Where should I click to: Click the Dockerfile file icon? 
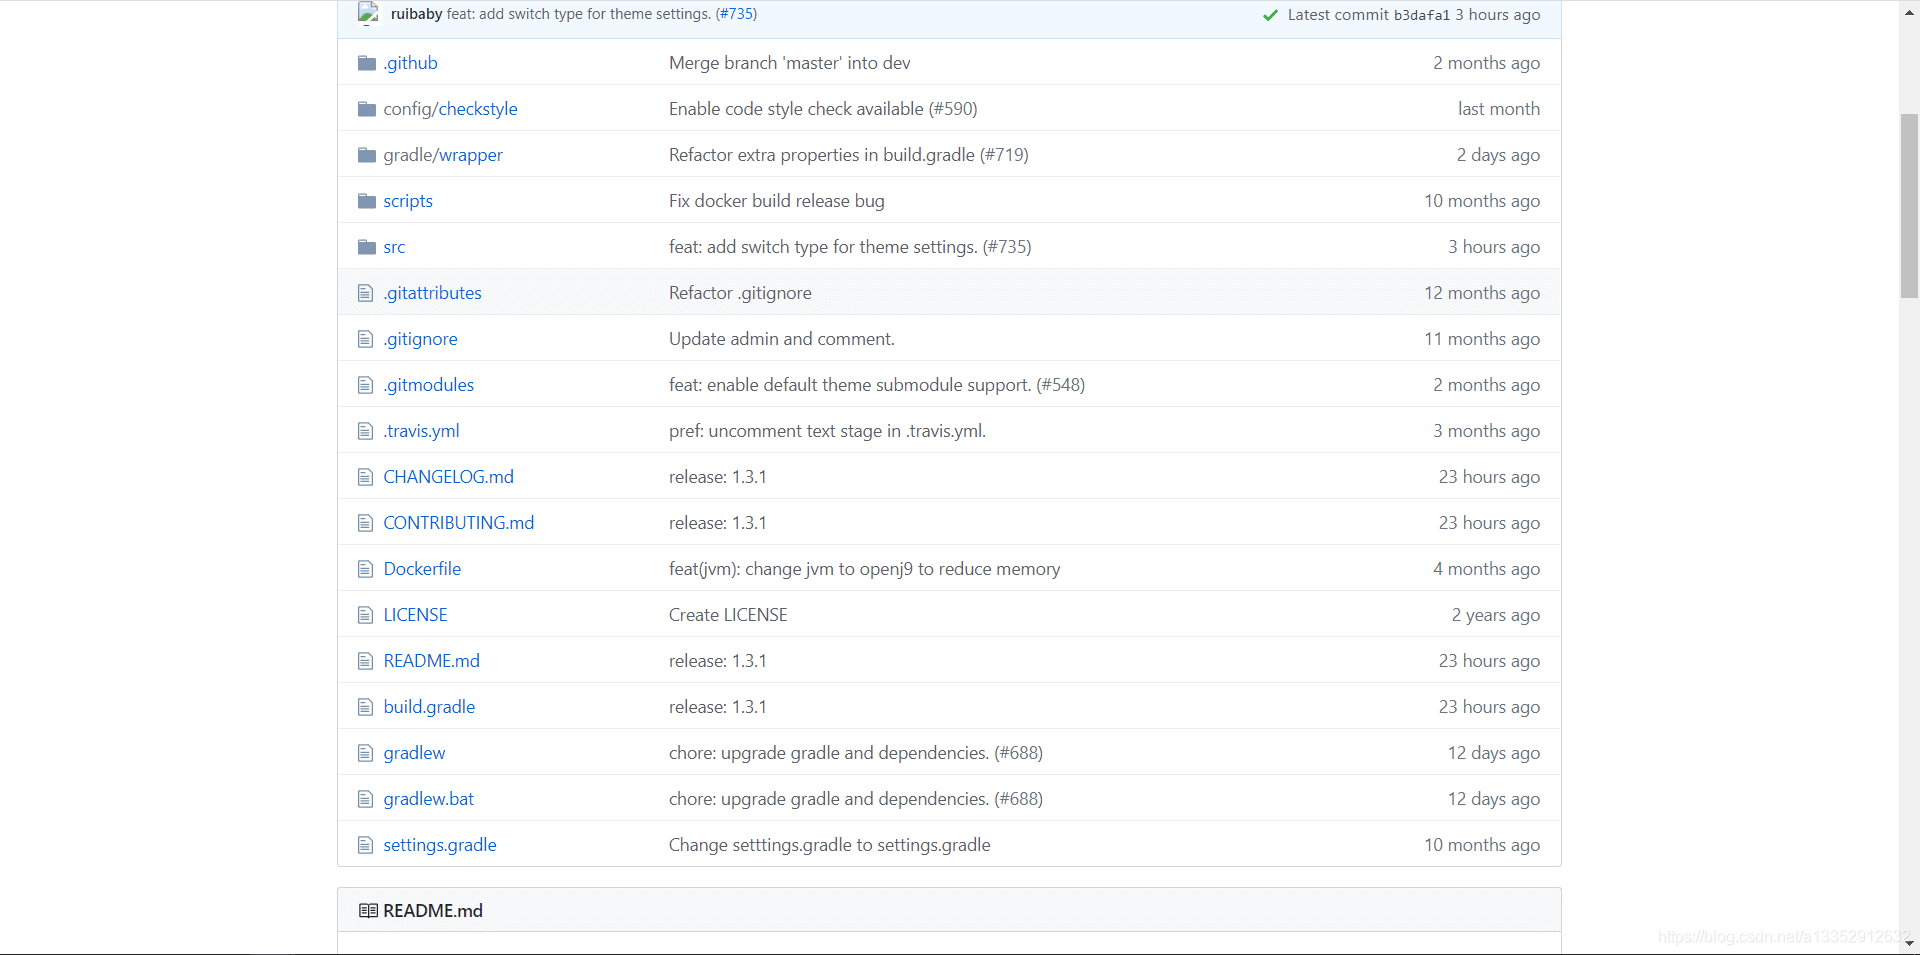point(365,569)
